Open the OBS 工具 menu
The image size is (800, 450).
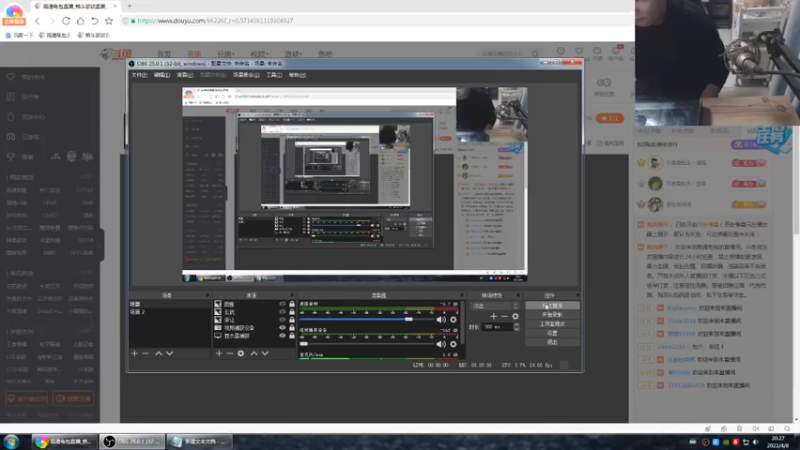pos(274,75)
